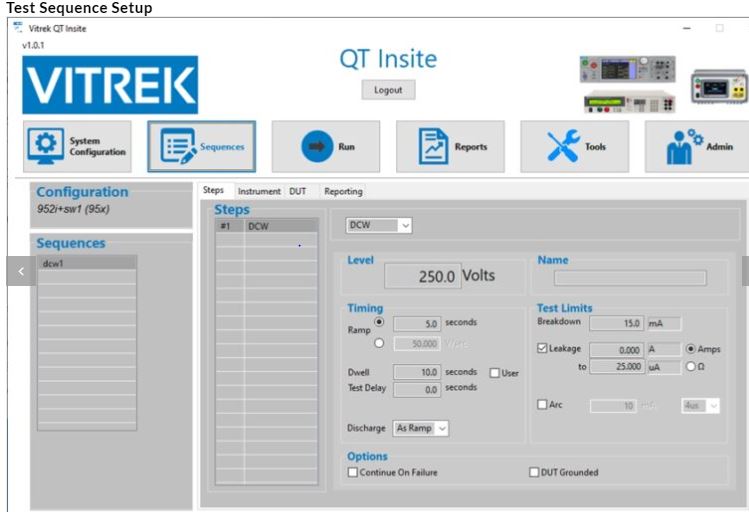Click the Vitrek logo image
Viewport: 749px width, 512px height.
[x=110, y=85]
